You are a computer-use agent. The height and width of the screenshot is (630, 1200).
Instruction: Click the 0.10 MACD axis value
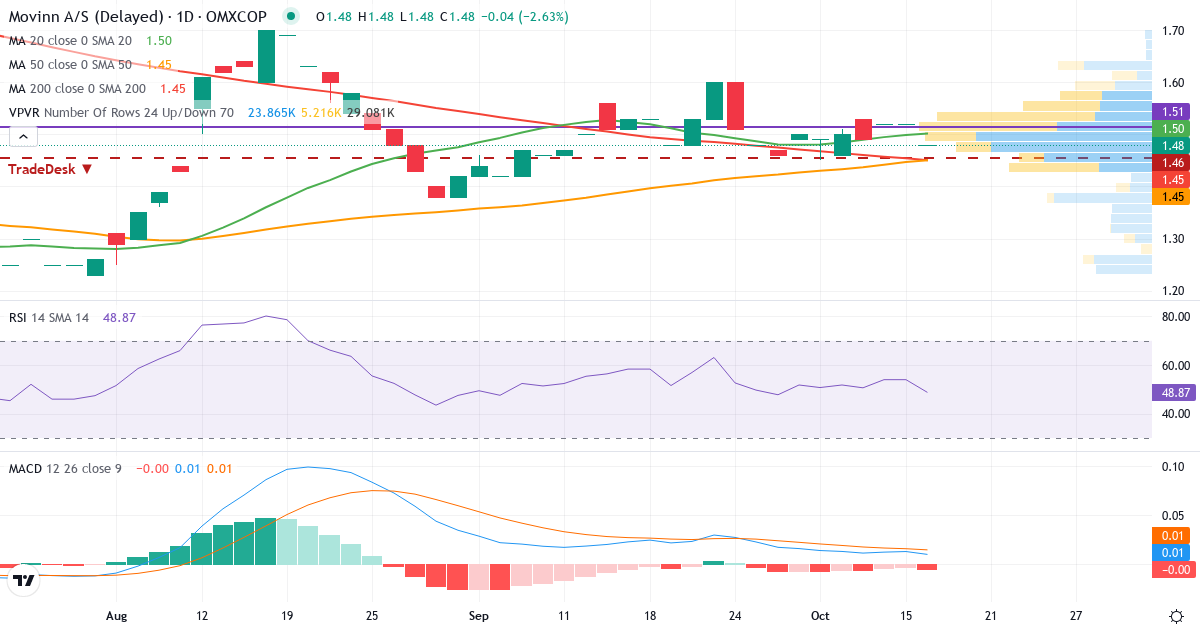point(1171,467)
